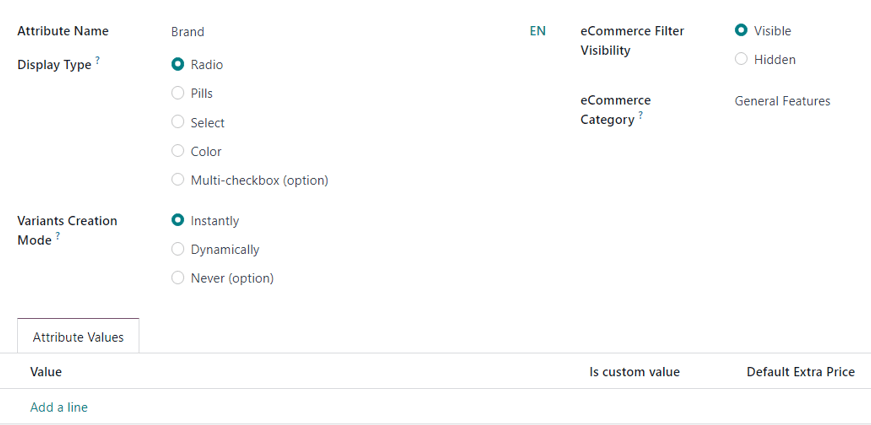The image size is (871, 425).
Task: Set variants creation mode to Dynamically
Action: click(x=178, y=250)
